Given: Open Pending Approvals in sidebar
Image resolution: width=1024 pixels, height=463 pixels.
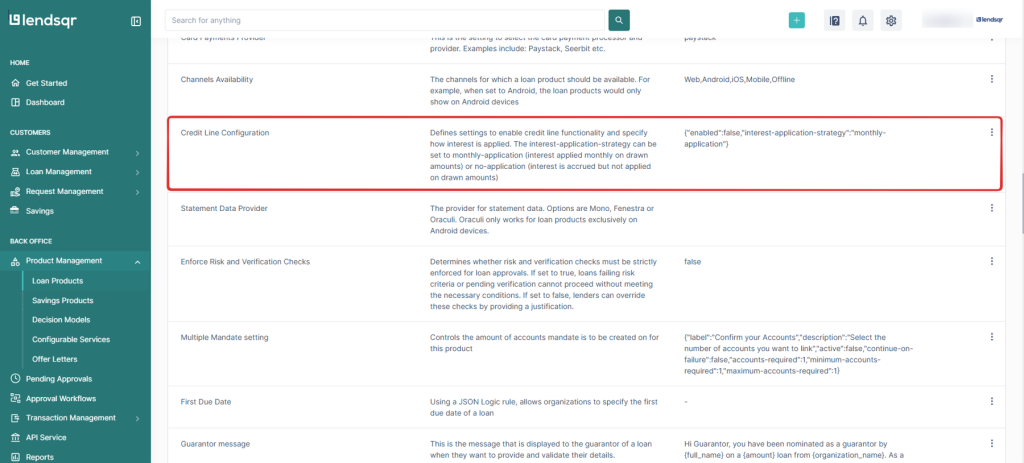Looking at the screenshot, I should tap(59, 379).
